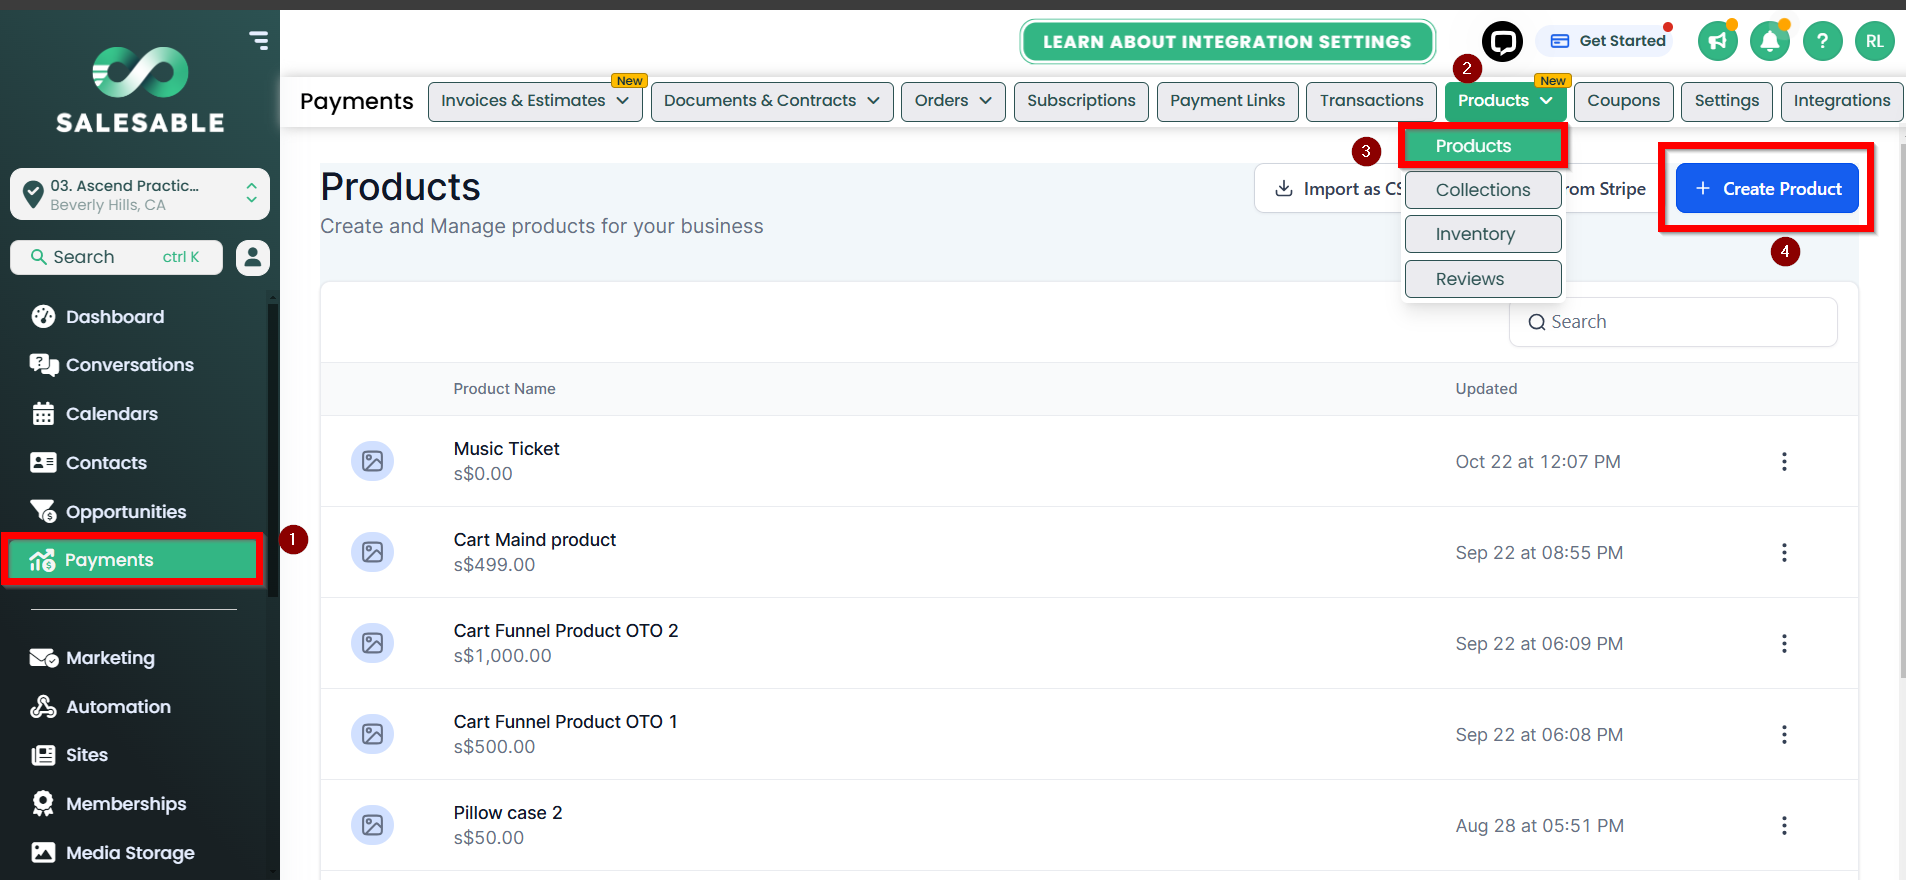This screenshot has height=880, width=1906.
Task: Select Inventory in the dropdown menu
Action: [x=1483, y=234]
